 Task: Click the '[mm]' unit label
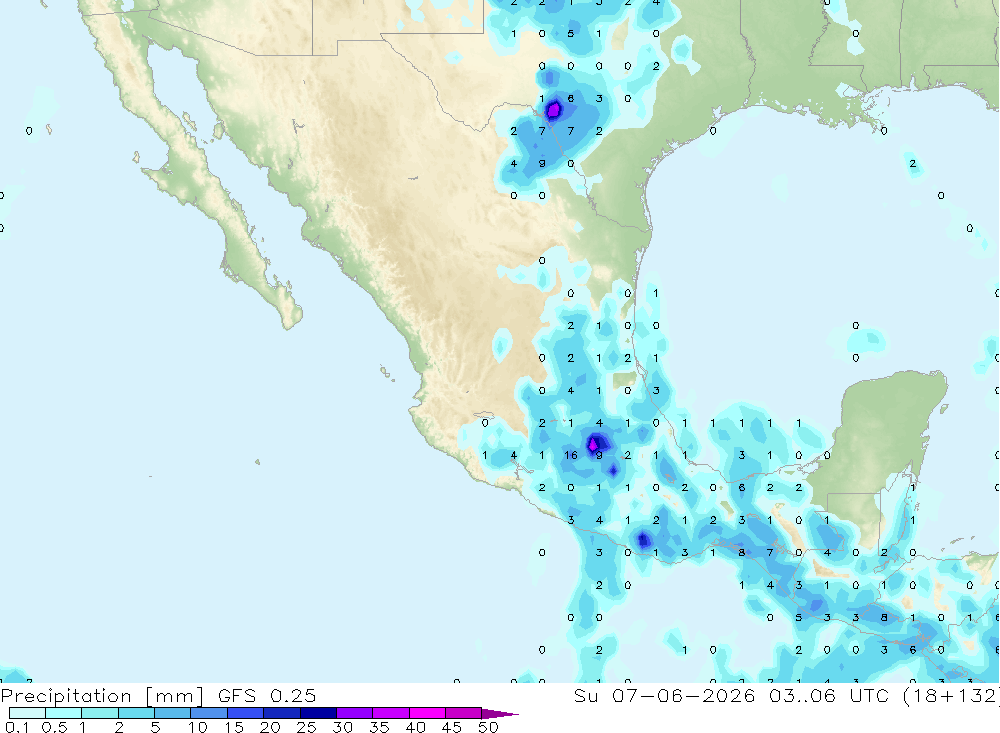[175, 696]
